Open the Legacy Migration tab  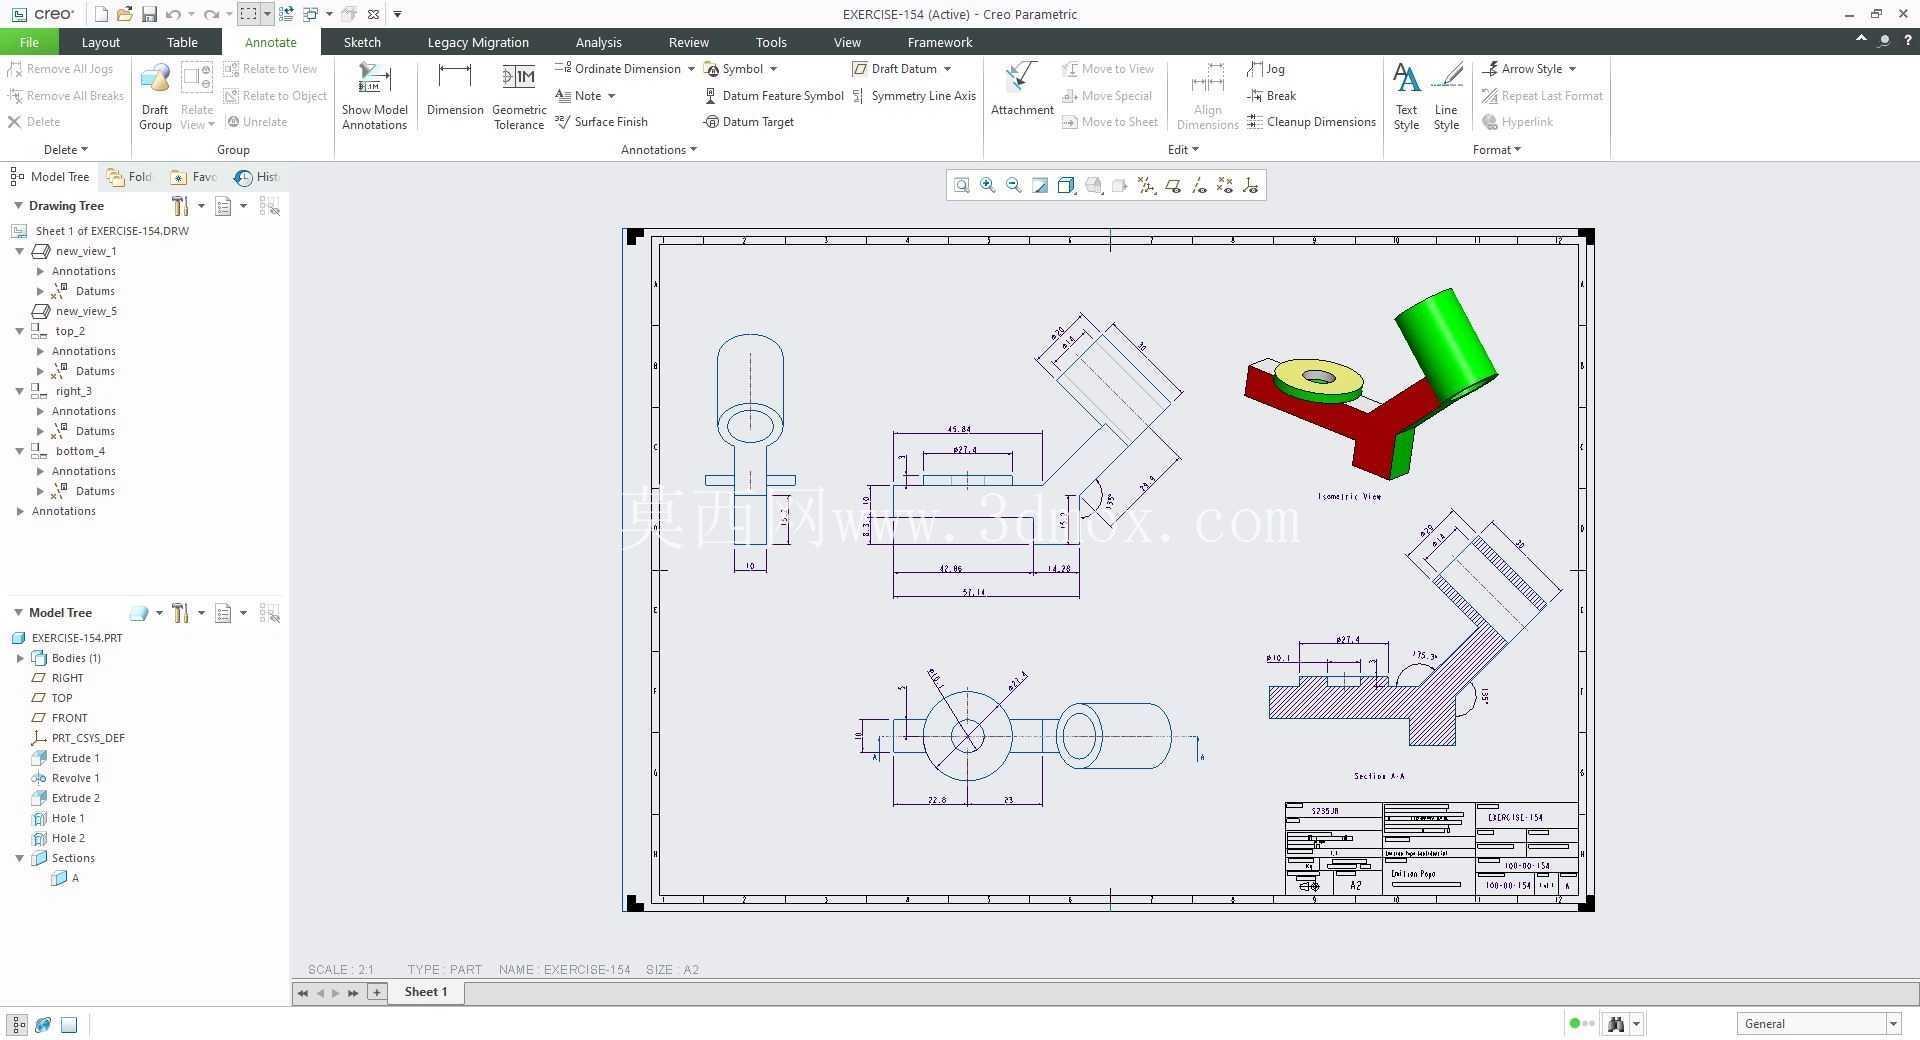(x=478, y=42)
